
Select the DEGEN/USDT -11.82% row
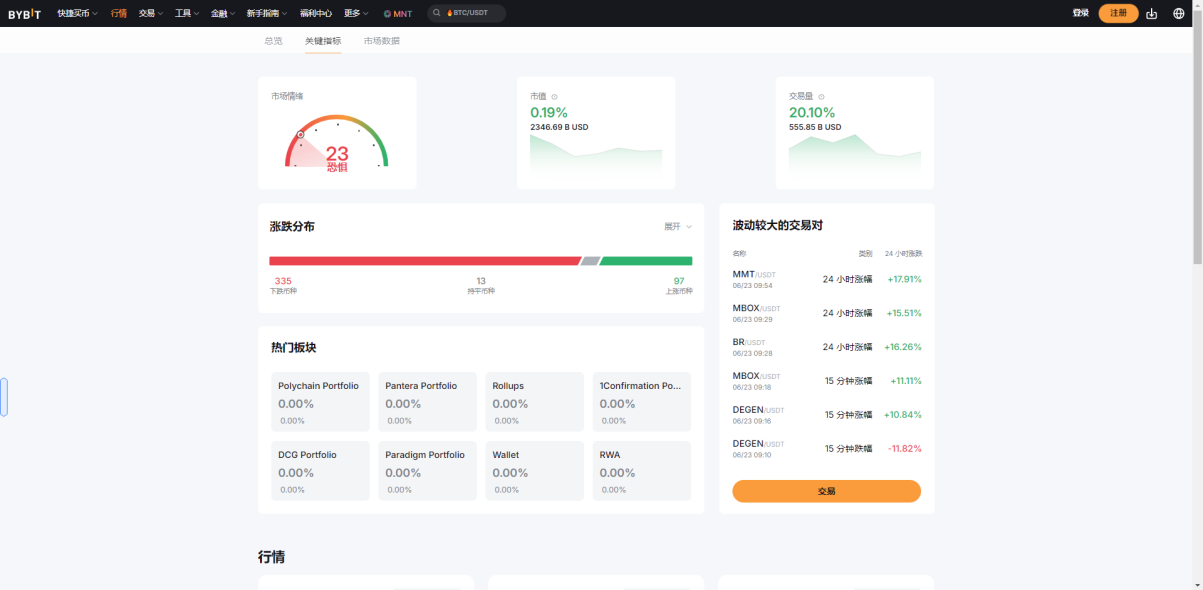point(827,448)
